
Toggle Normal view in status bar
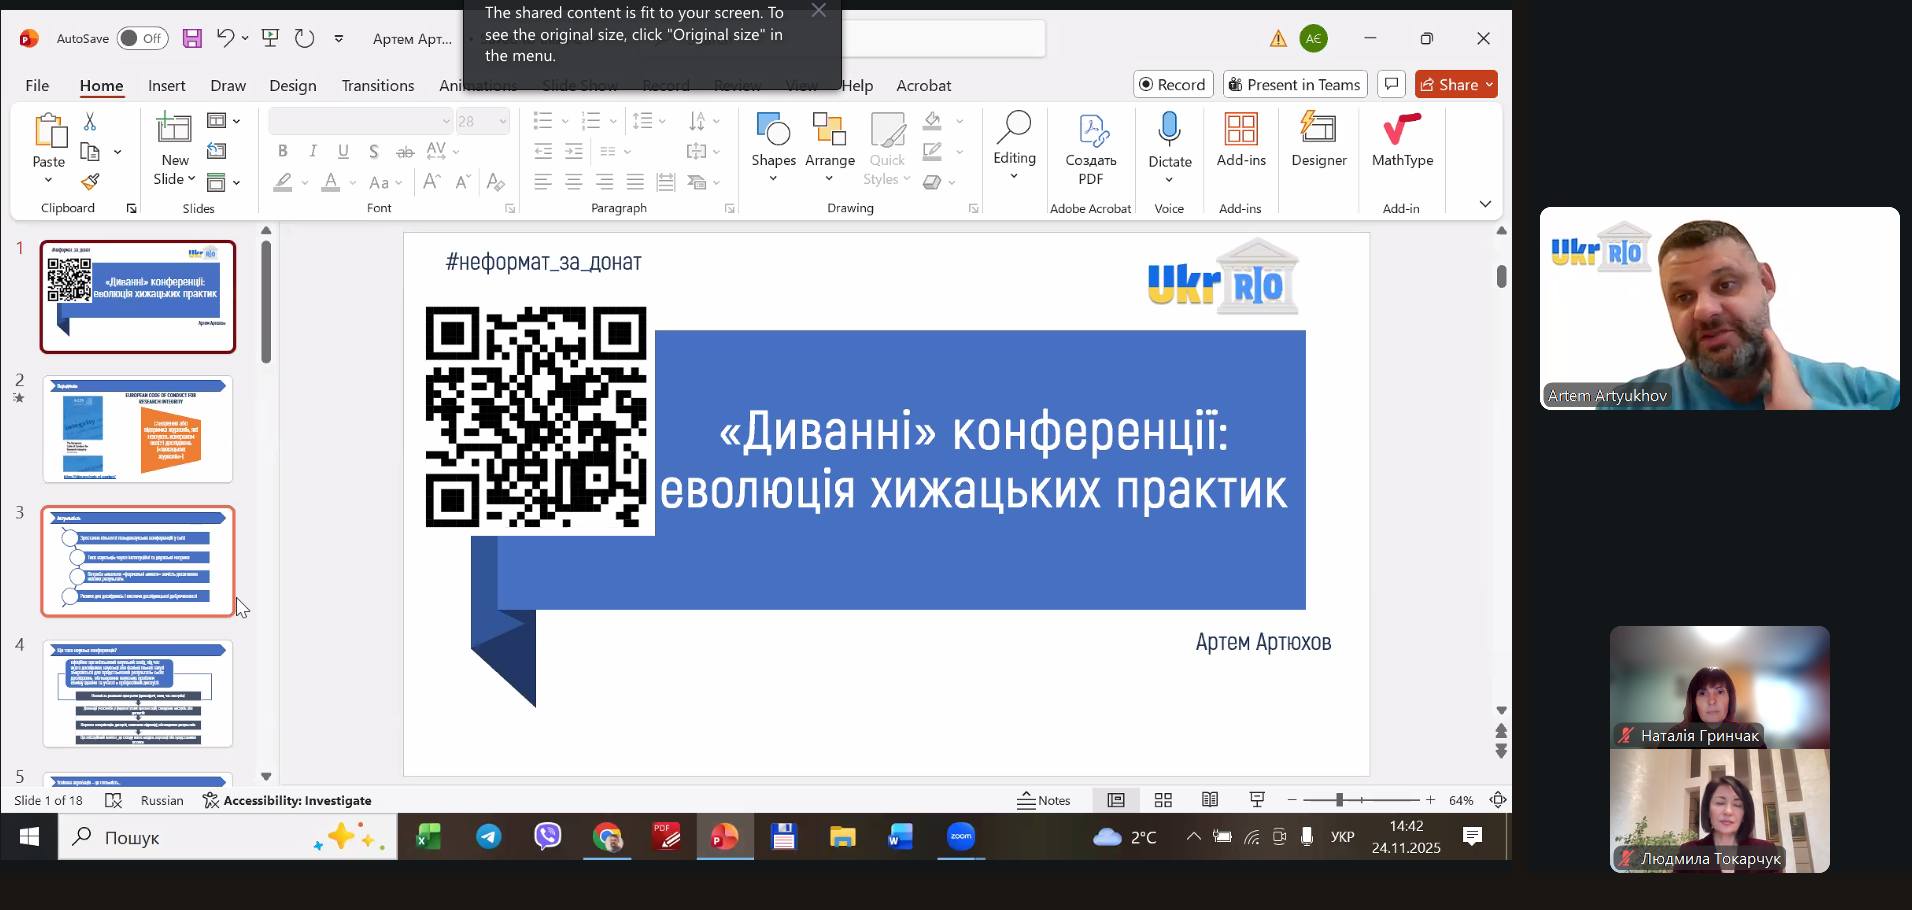click(1116, 800)
